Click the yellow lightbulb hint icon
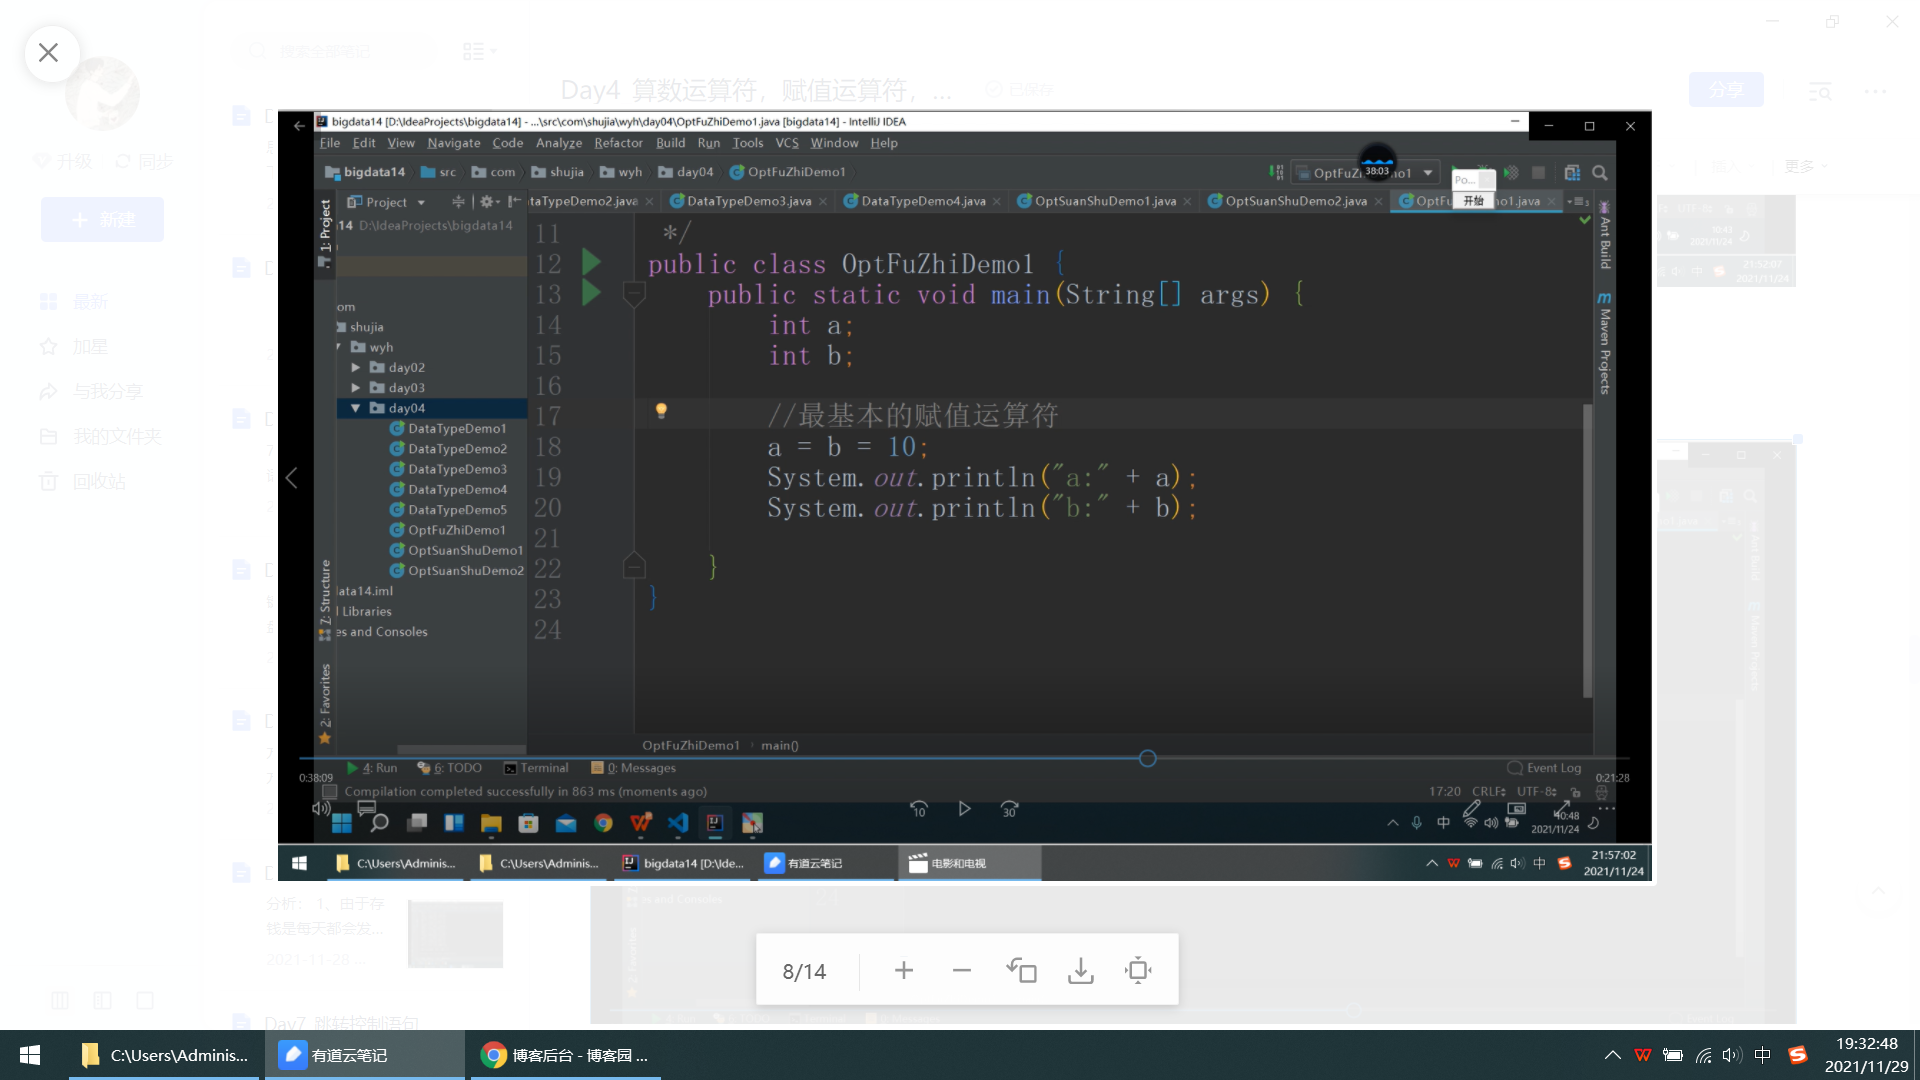Screen dimensions: 1920x1080 tap(661, 410)
